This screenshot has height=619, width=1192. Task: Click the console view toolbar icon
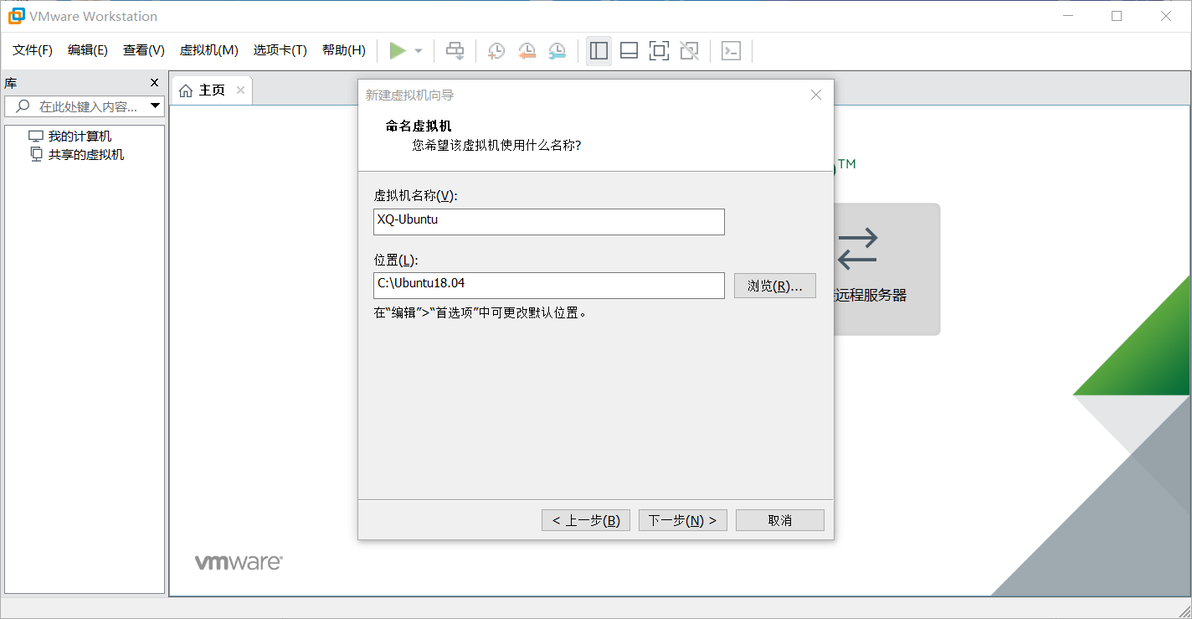[731, 51]
